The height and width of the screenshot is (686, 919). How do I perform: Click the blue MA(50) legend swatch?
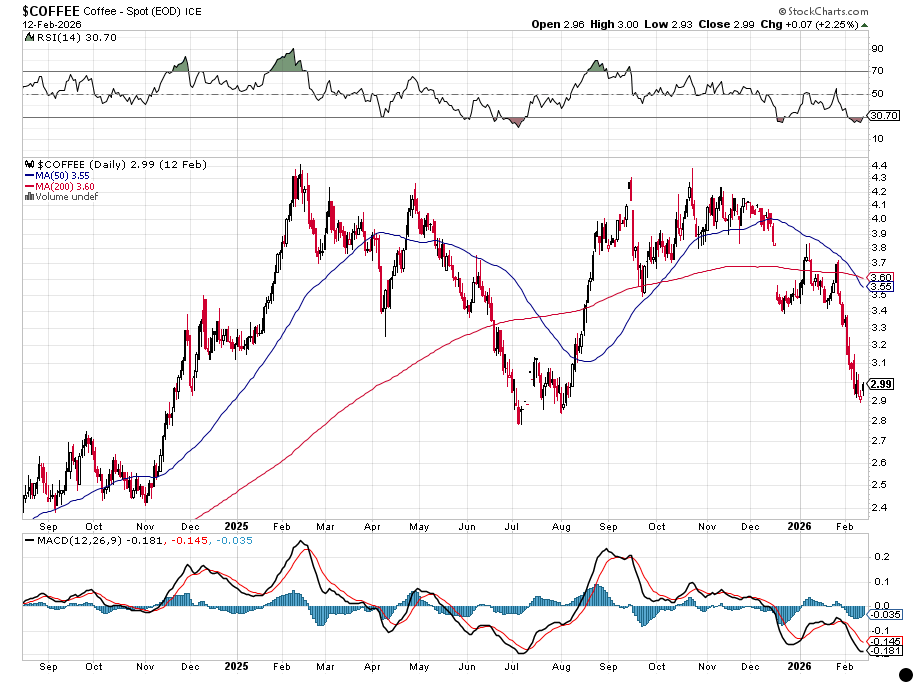click(x=27, y=174)
